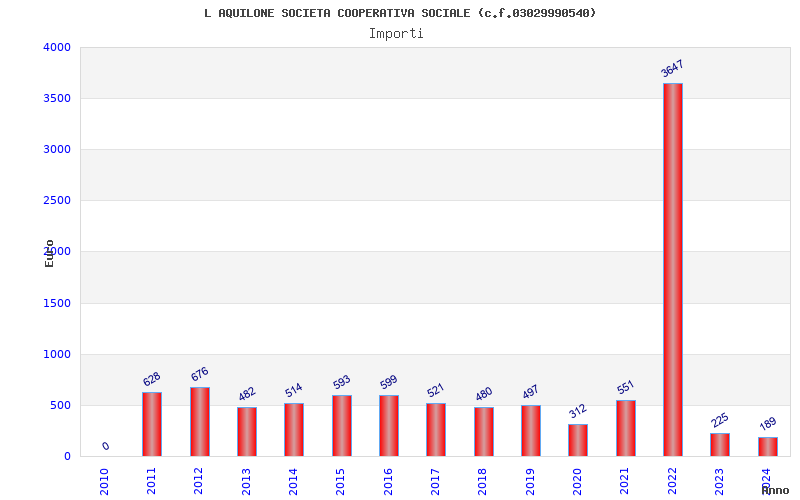800x500 pixels.
Task: Click the x-axis year label 2013
Action: (x=246, y=481)
